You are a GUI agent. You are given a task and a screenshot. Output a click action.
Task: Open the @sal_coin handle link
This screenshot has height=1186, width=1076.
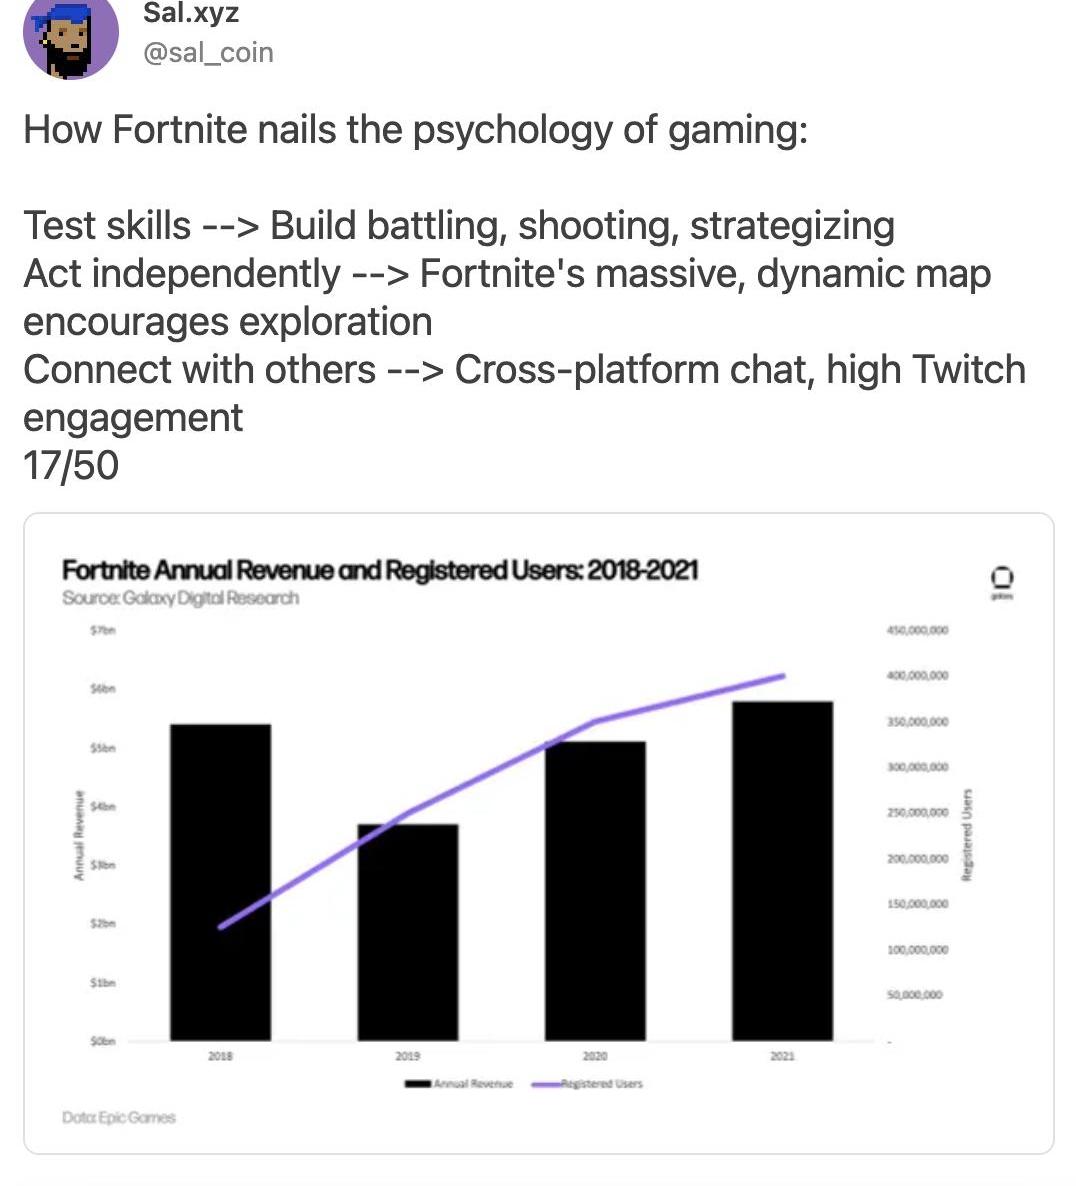pos(208,52)
